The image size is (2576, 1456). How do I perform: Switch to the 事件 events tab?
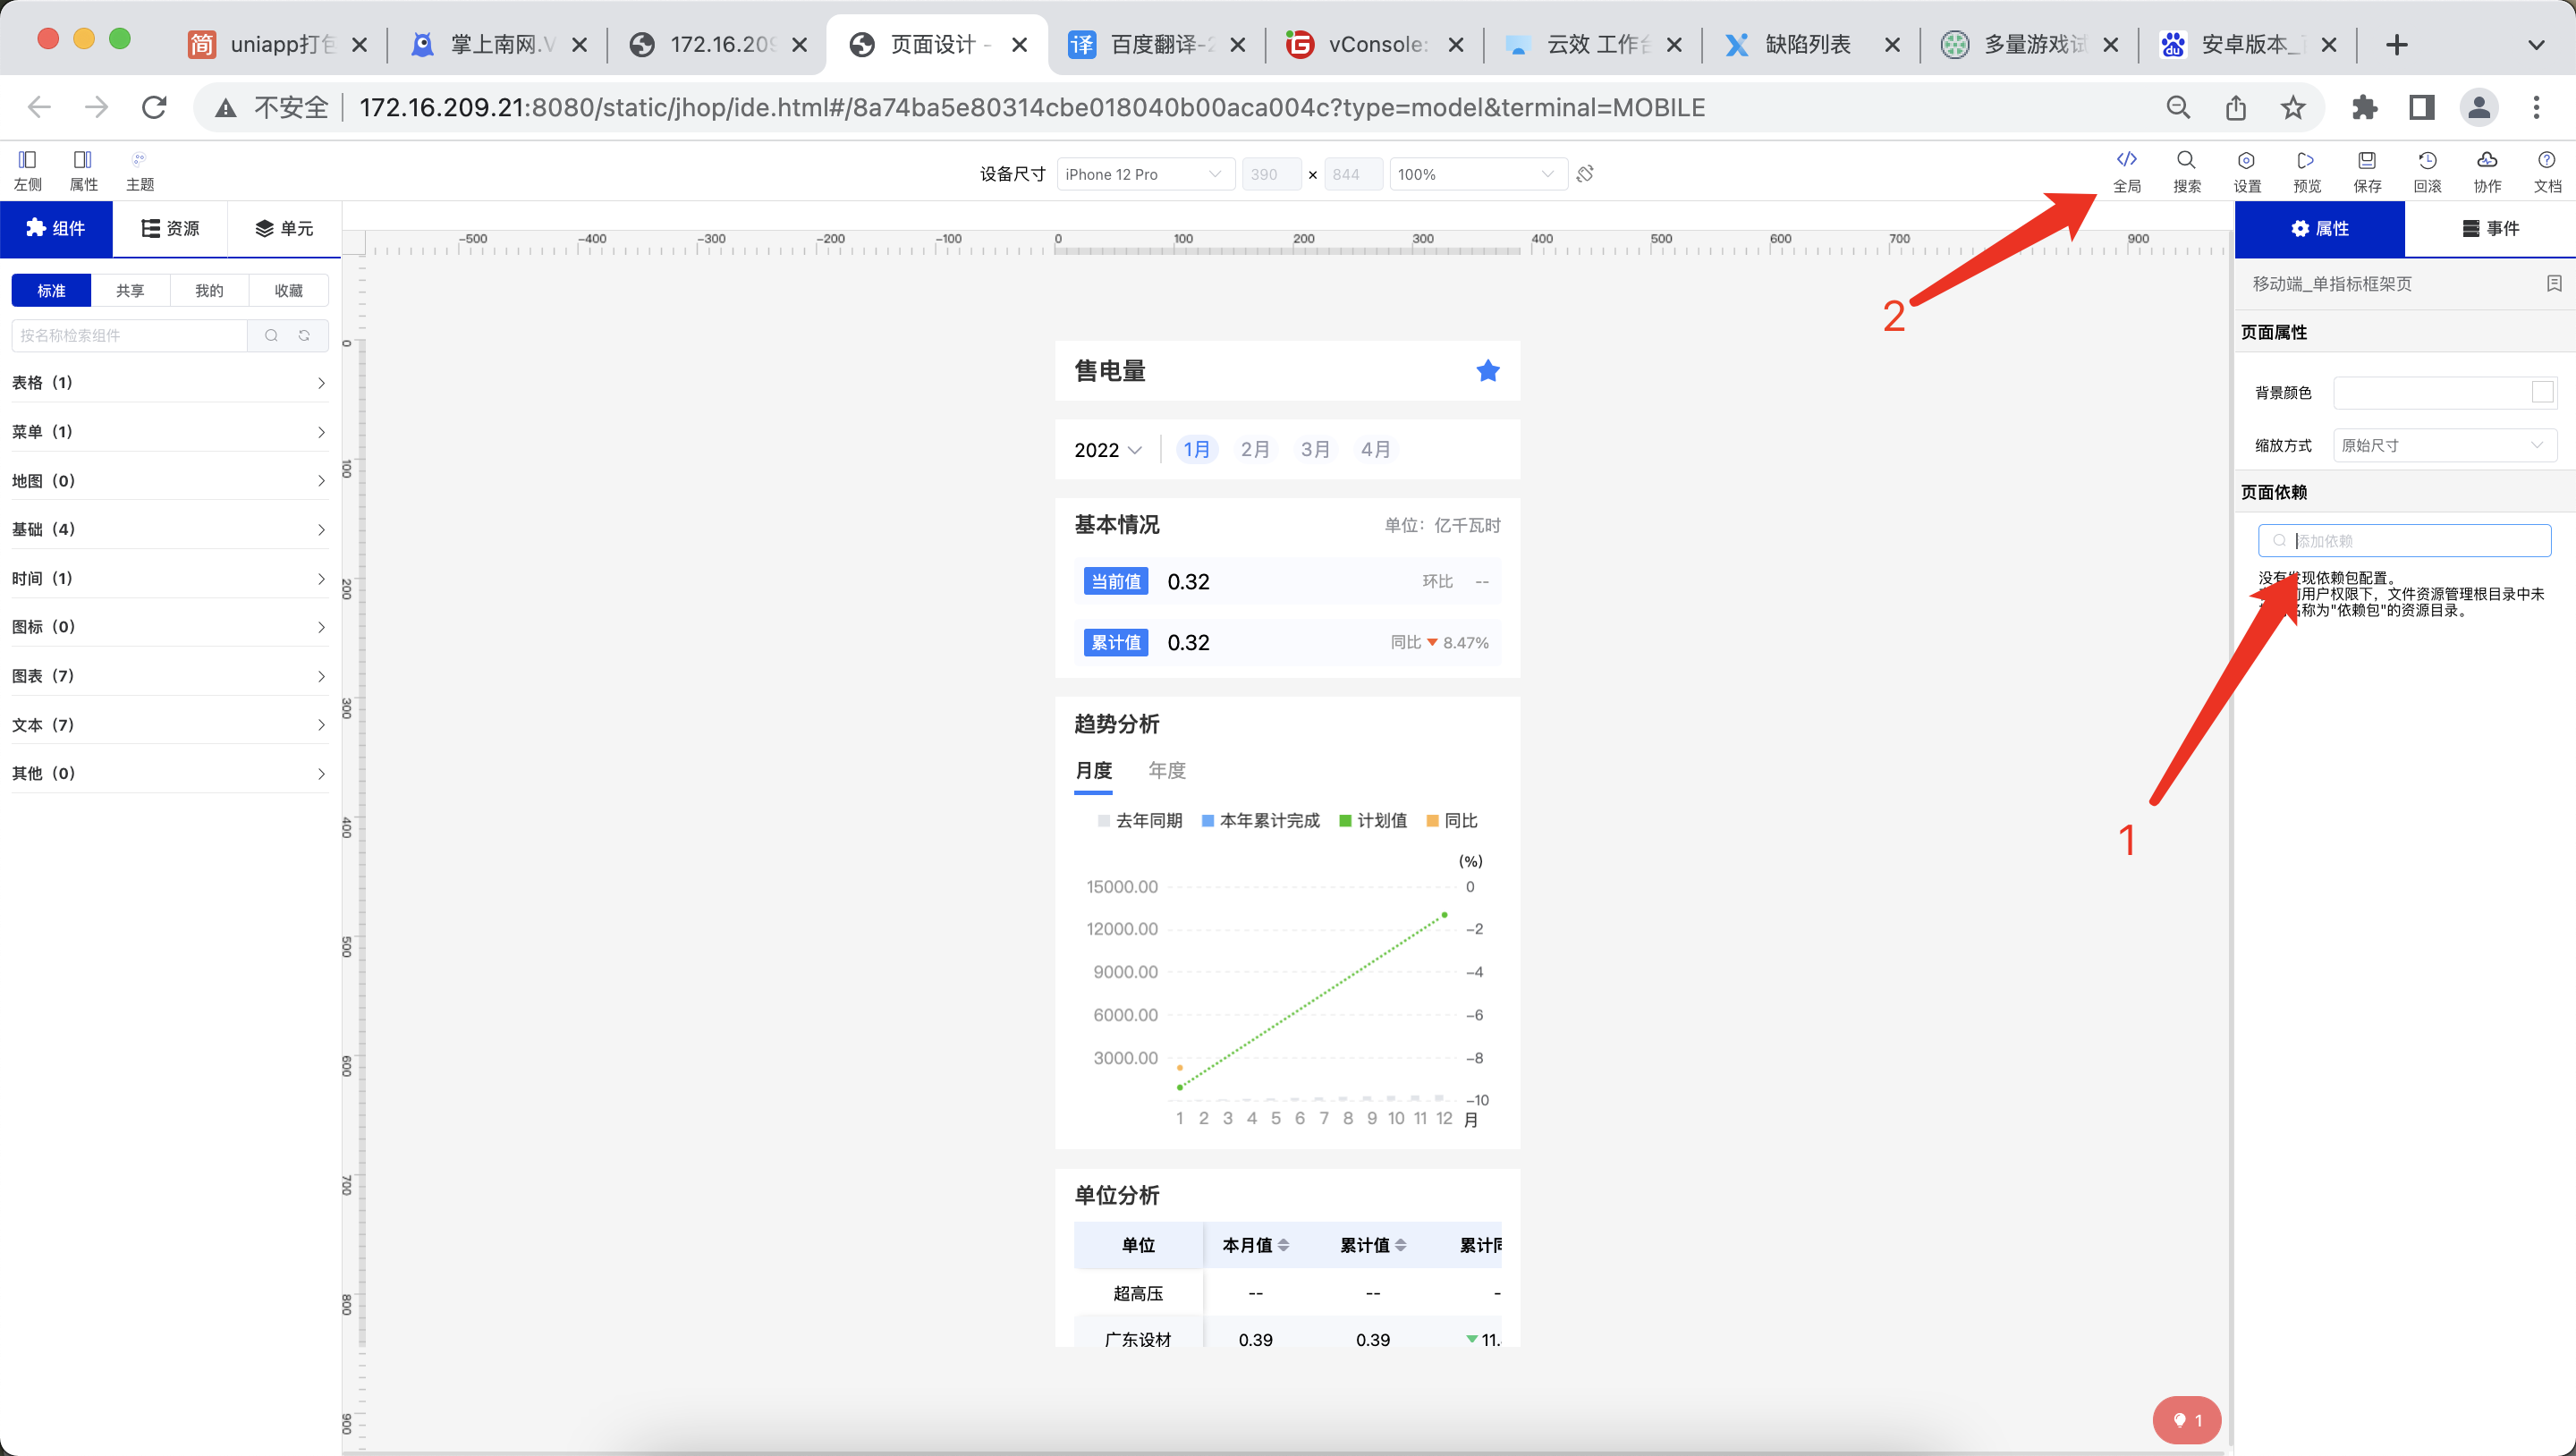(2489, 228)
